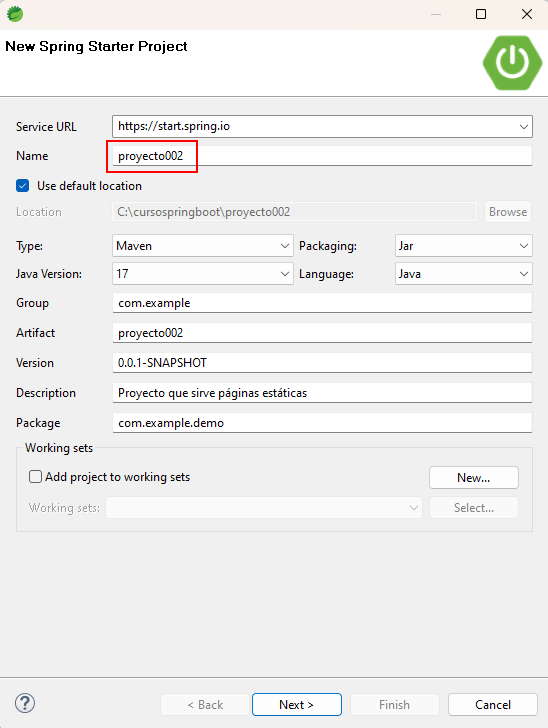Image resolution: width=548 pixels, height=728 pixels.
Task: Expand the Type dropdown showing Maven
Action: click(202, 246)
